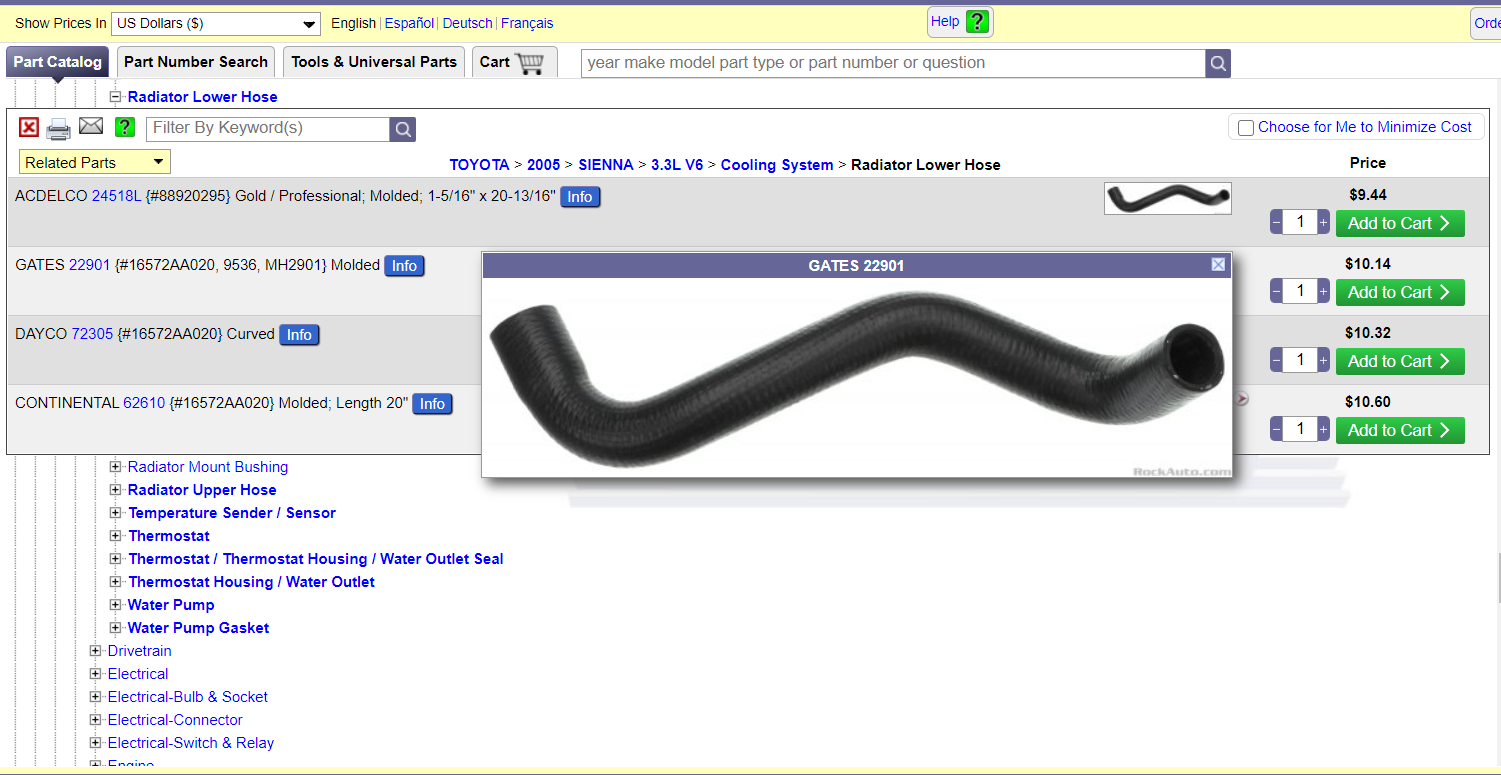Expand the Electrical category
Image resolution: width=1501 pixels, height=775 pixels.
(x=95, y=674)
